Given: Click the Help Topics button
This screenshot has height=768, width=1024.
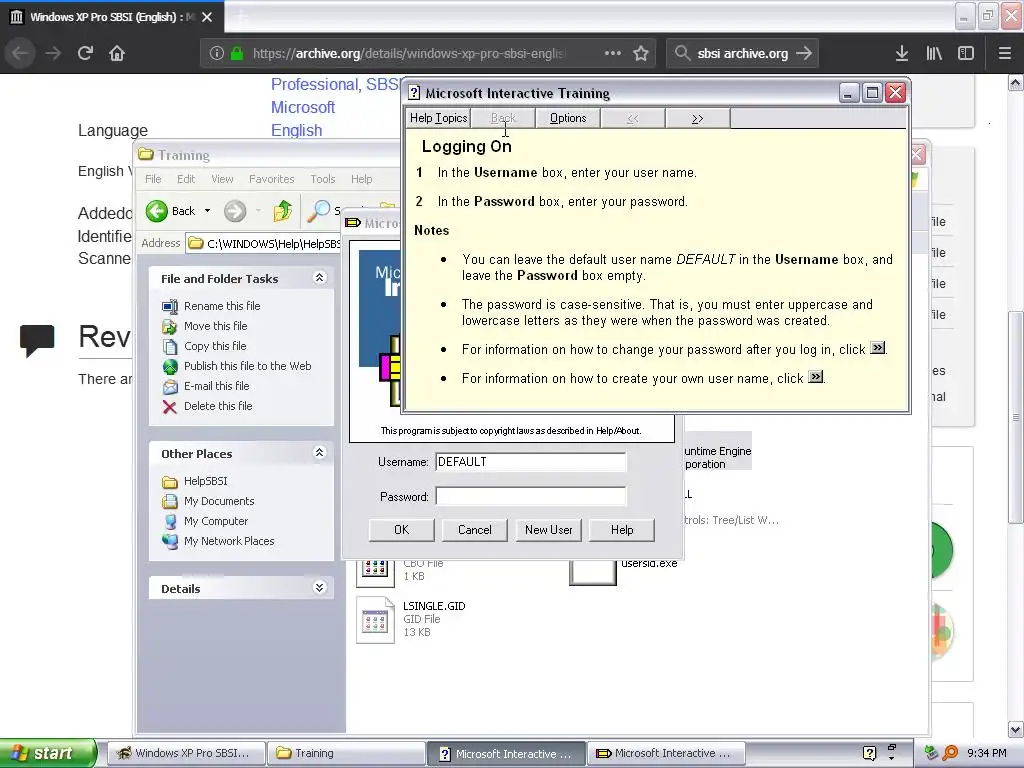Looking at the screenshot, I should click(x=438, y=118).
